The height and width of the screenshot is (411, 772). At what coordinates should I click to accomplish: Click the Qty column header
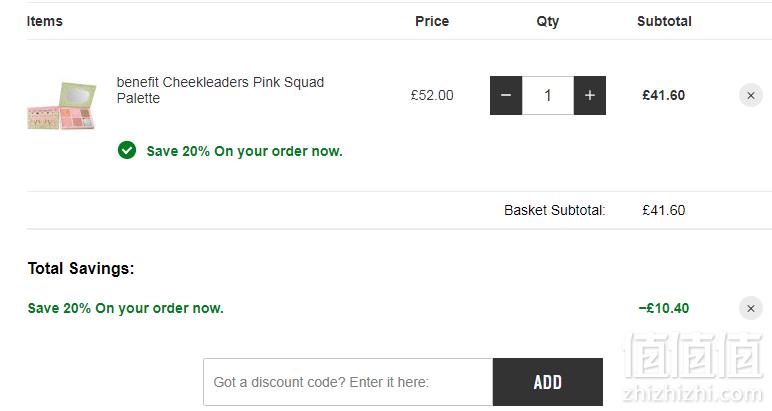pyautogui.click(x=547, y=22)
